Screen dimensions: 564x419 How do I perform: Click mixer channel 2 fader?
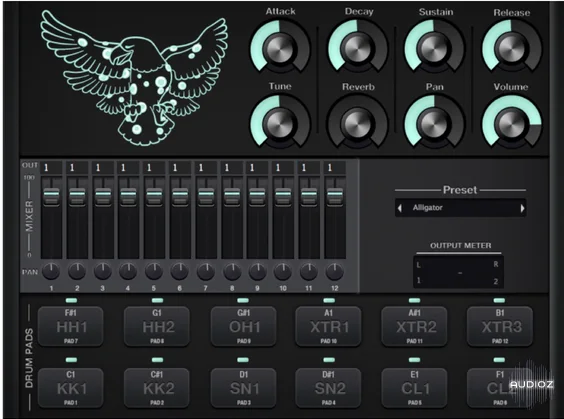(x=77, y=196)
